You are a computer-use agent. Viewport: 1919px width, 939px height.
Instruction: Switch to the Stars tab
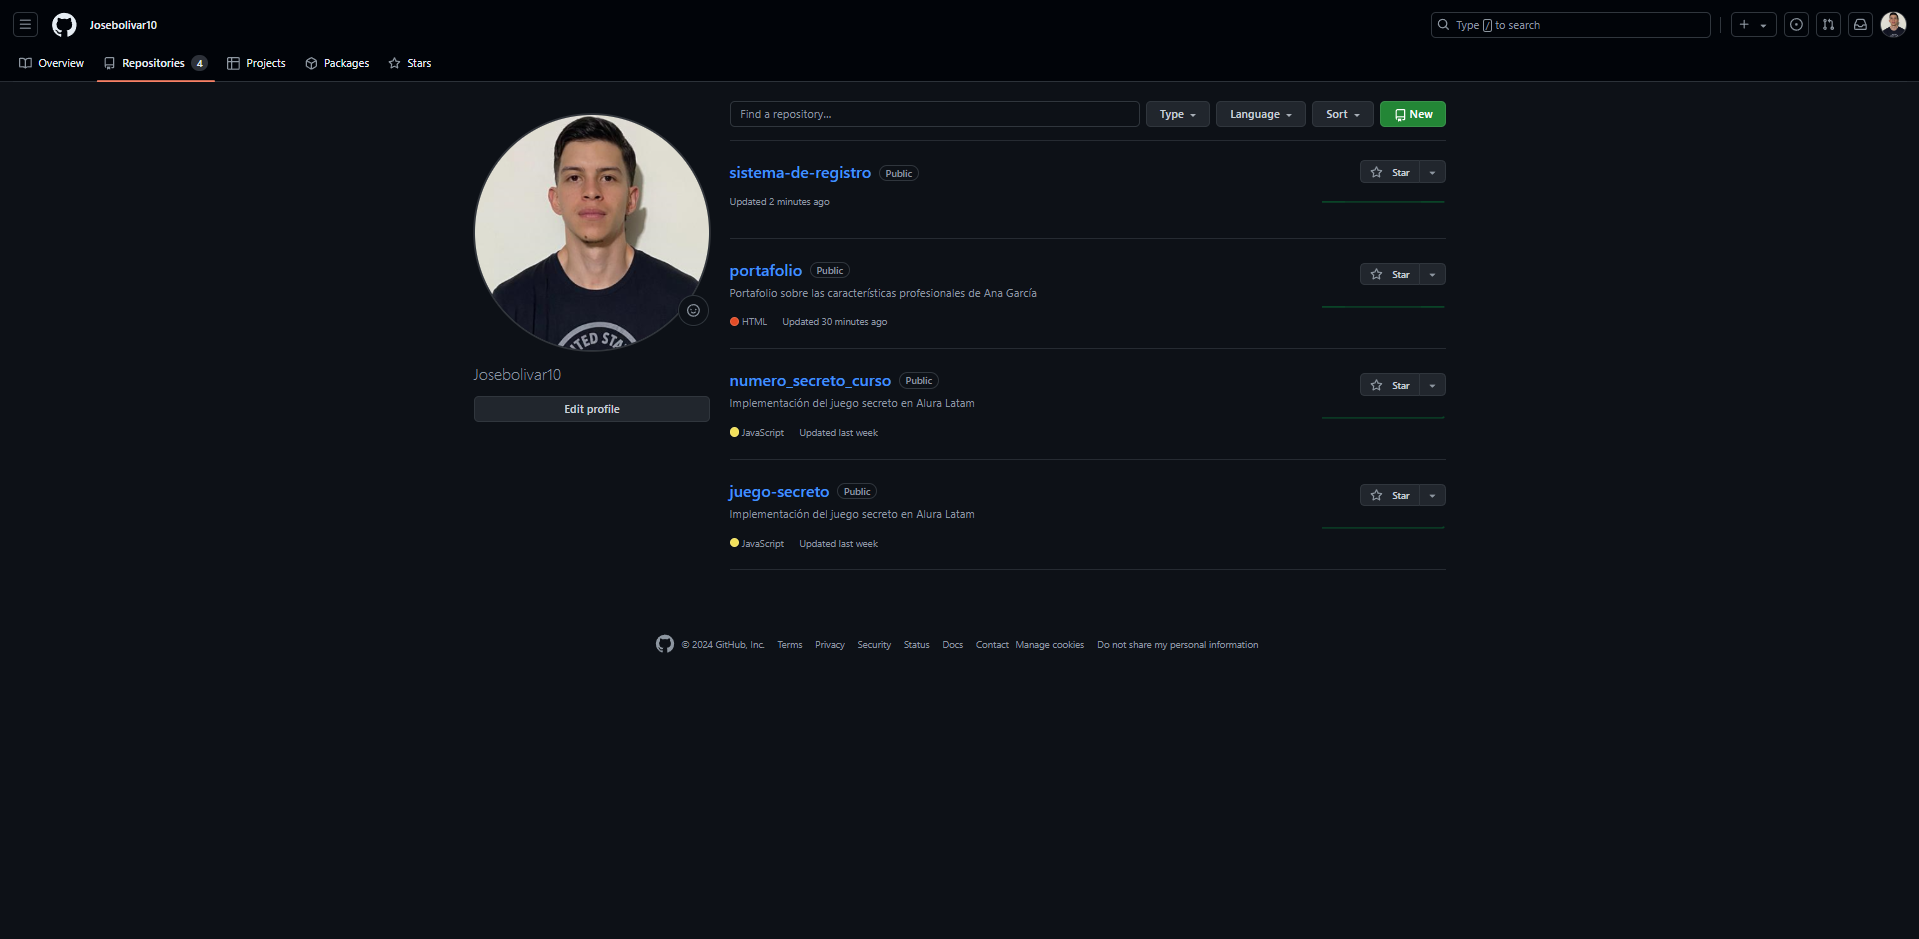click(410, 63)
